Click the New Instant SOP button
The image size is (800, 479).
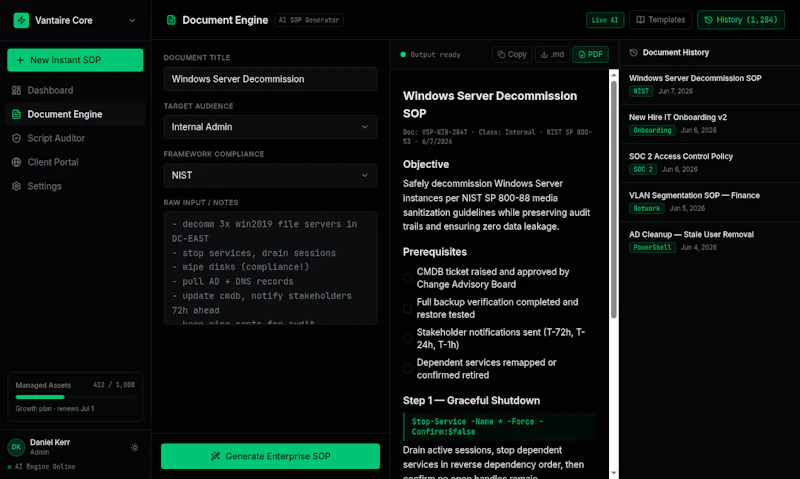click(75, 60)
